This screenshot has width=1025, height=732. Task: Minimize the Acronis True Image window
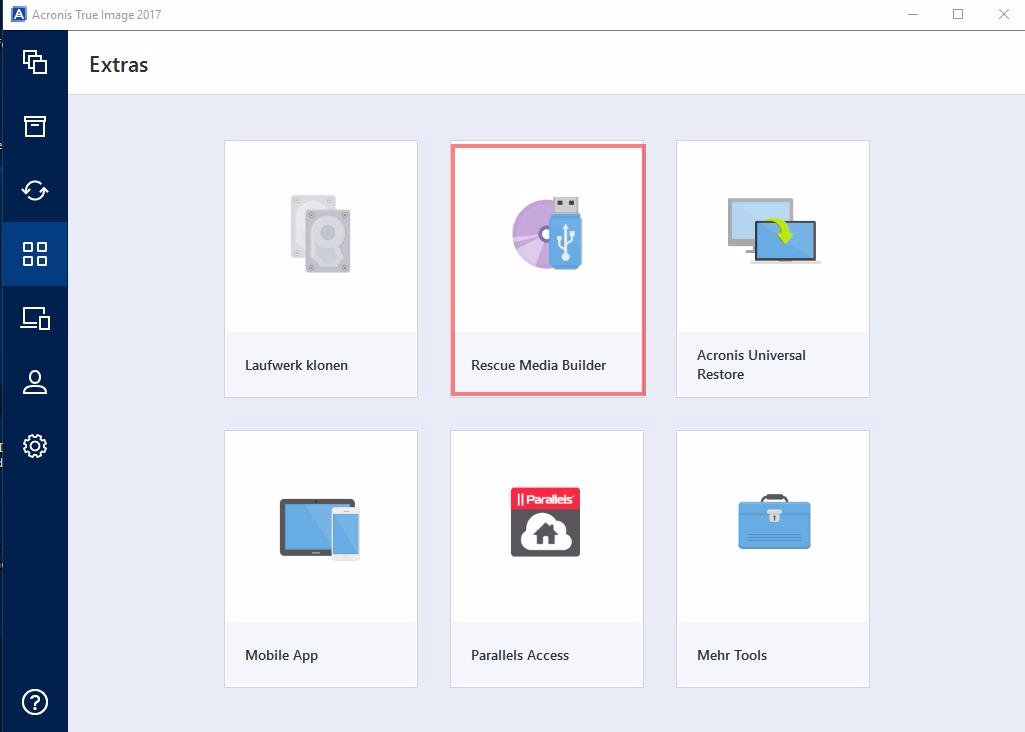coord(913,14)
